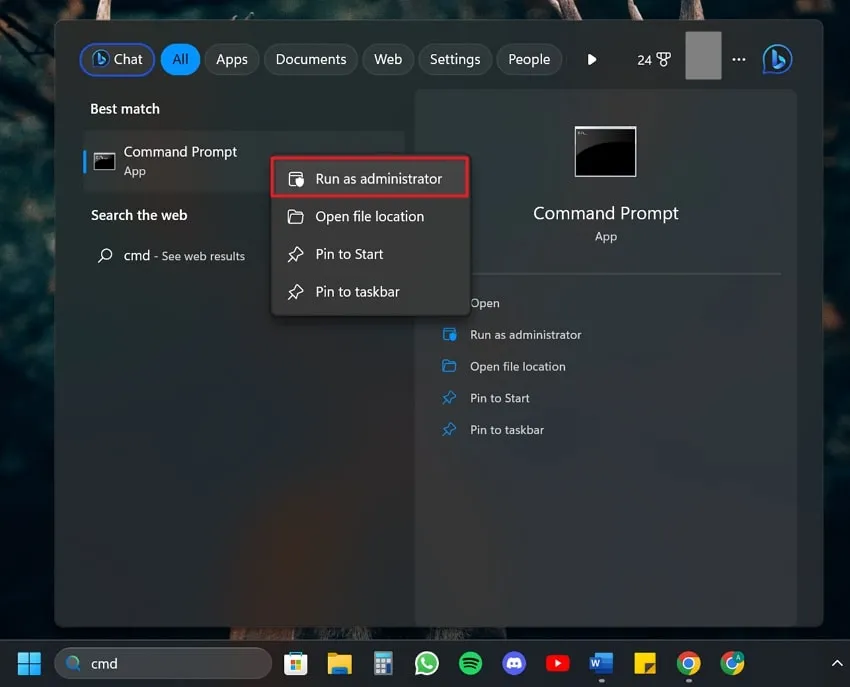Click the pin icon beside Pin to taskbar in the context menu
The image size is (850, 687).
click(x=295, y=292)
